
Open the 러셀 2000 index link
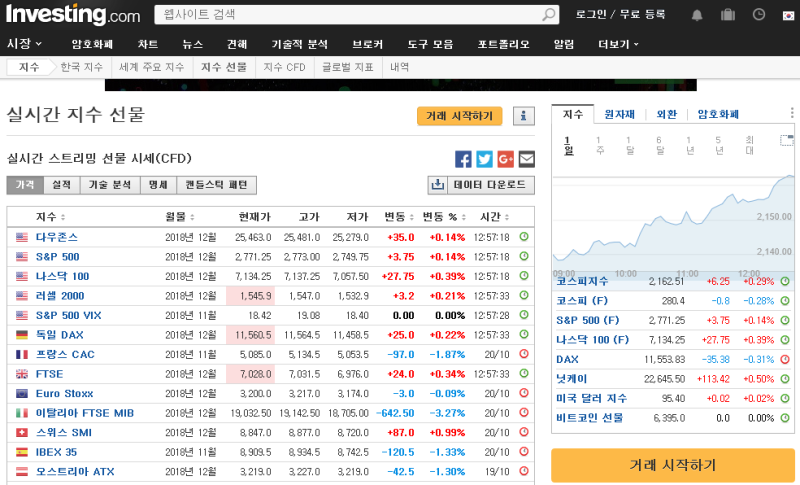click(60, 296)
